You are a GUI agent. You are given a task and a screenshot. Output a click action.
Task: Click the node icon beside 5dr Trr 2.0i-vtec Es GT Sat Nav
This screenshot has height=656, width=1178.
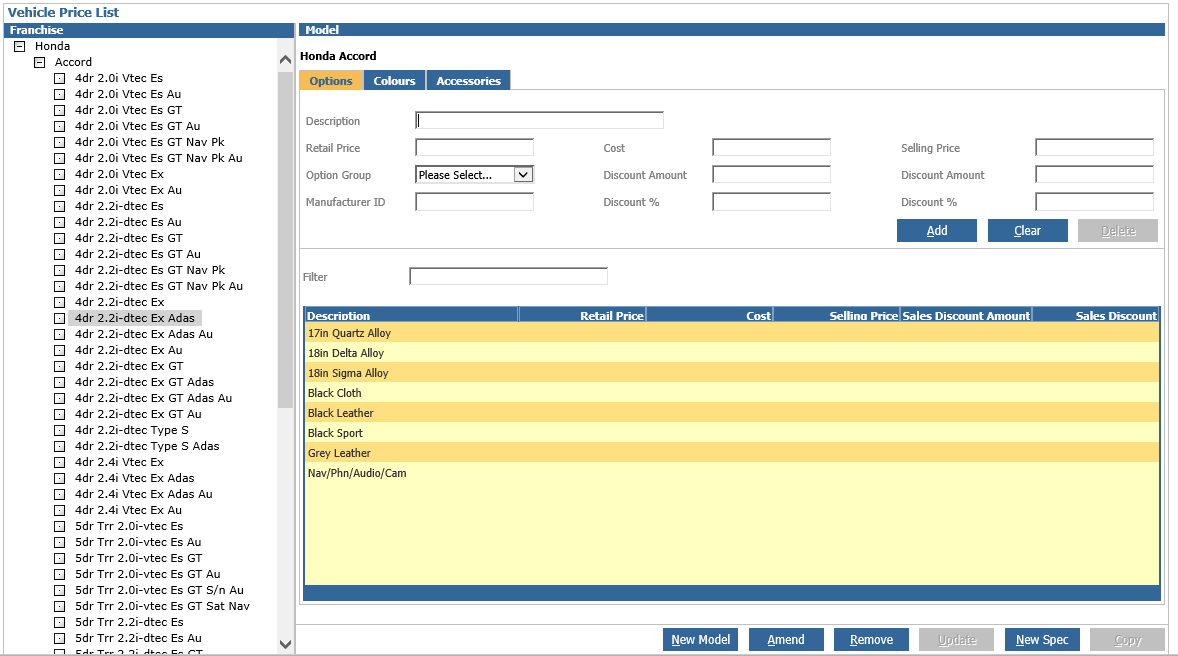[59, 607]
